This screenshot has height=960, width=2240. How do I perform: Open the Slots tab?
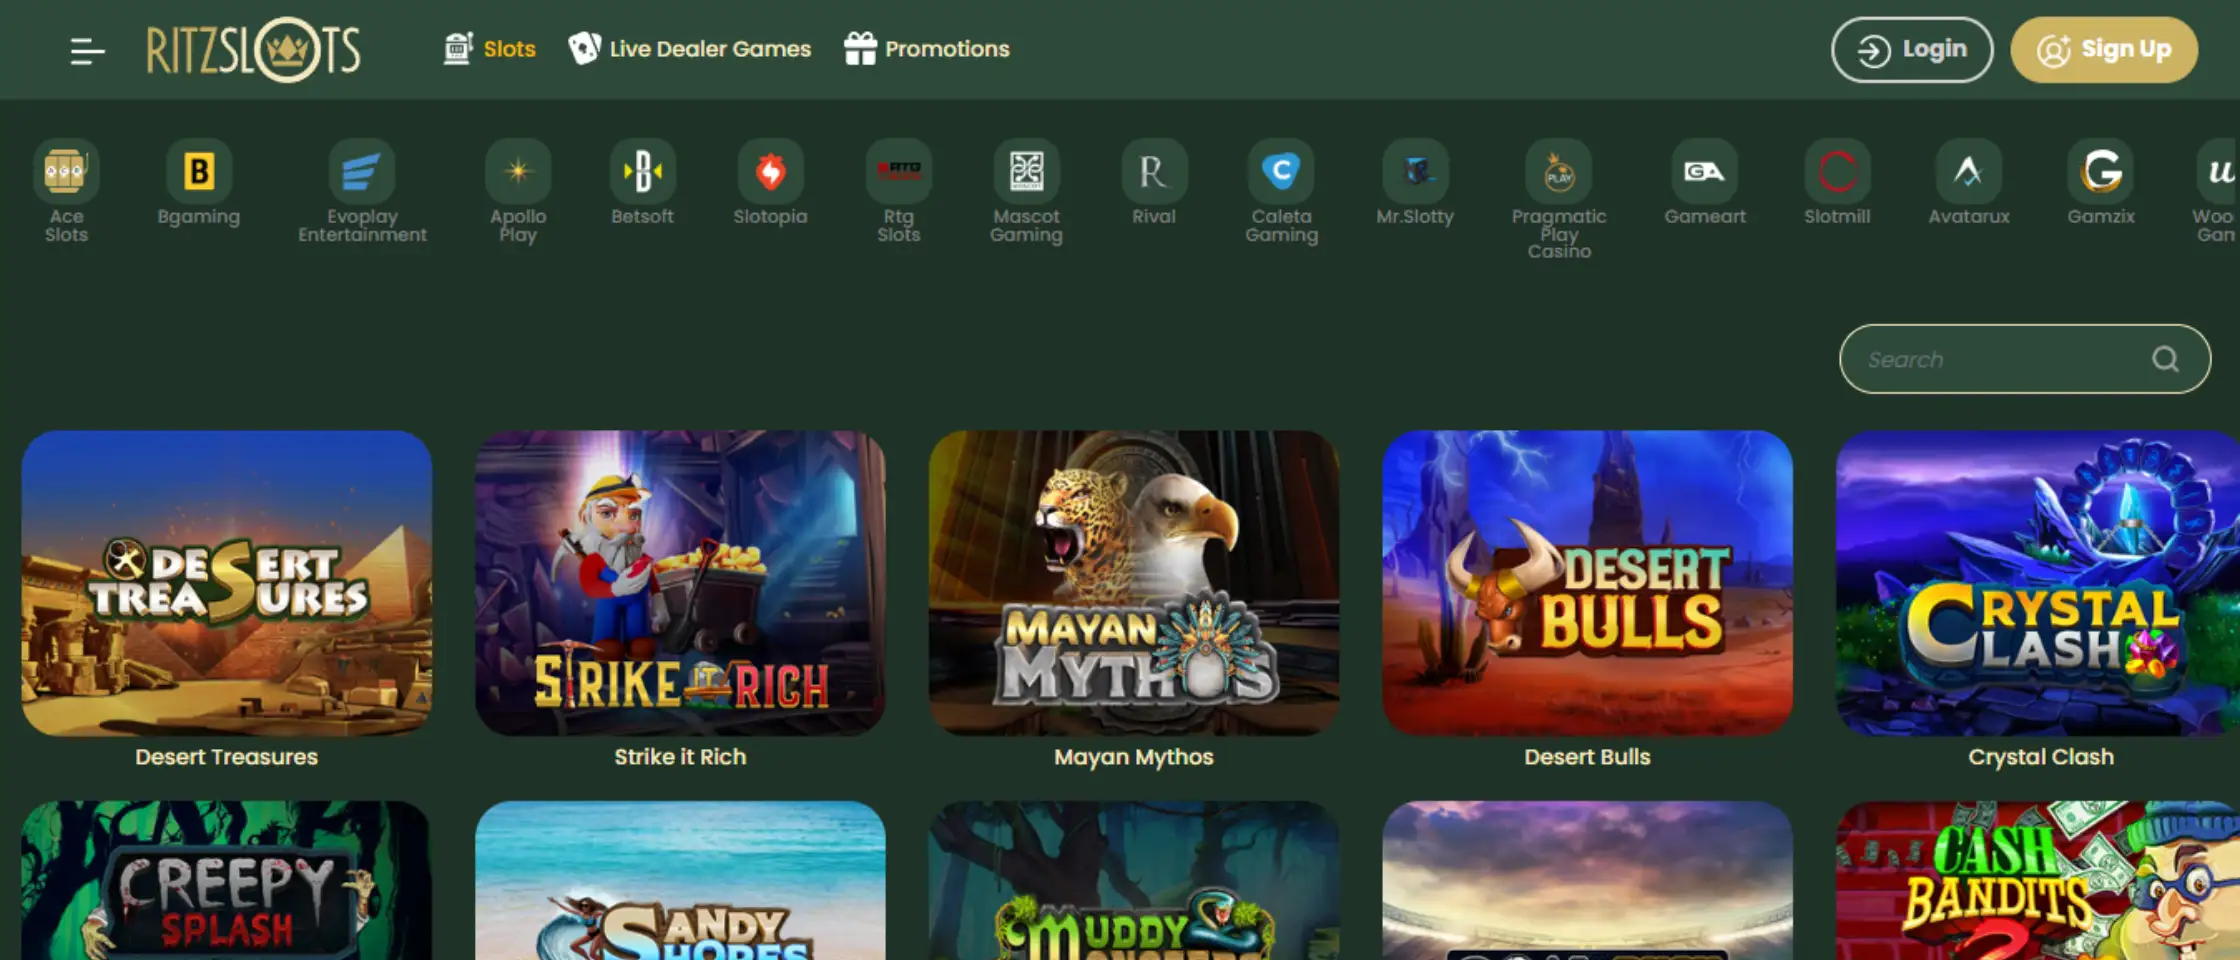pyautogui.click(x=490, y=48)
